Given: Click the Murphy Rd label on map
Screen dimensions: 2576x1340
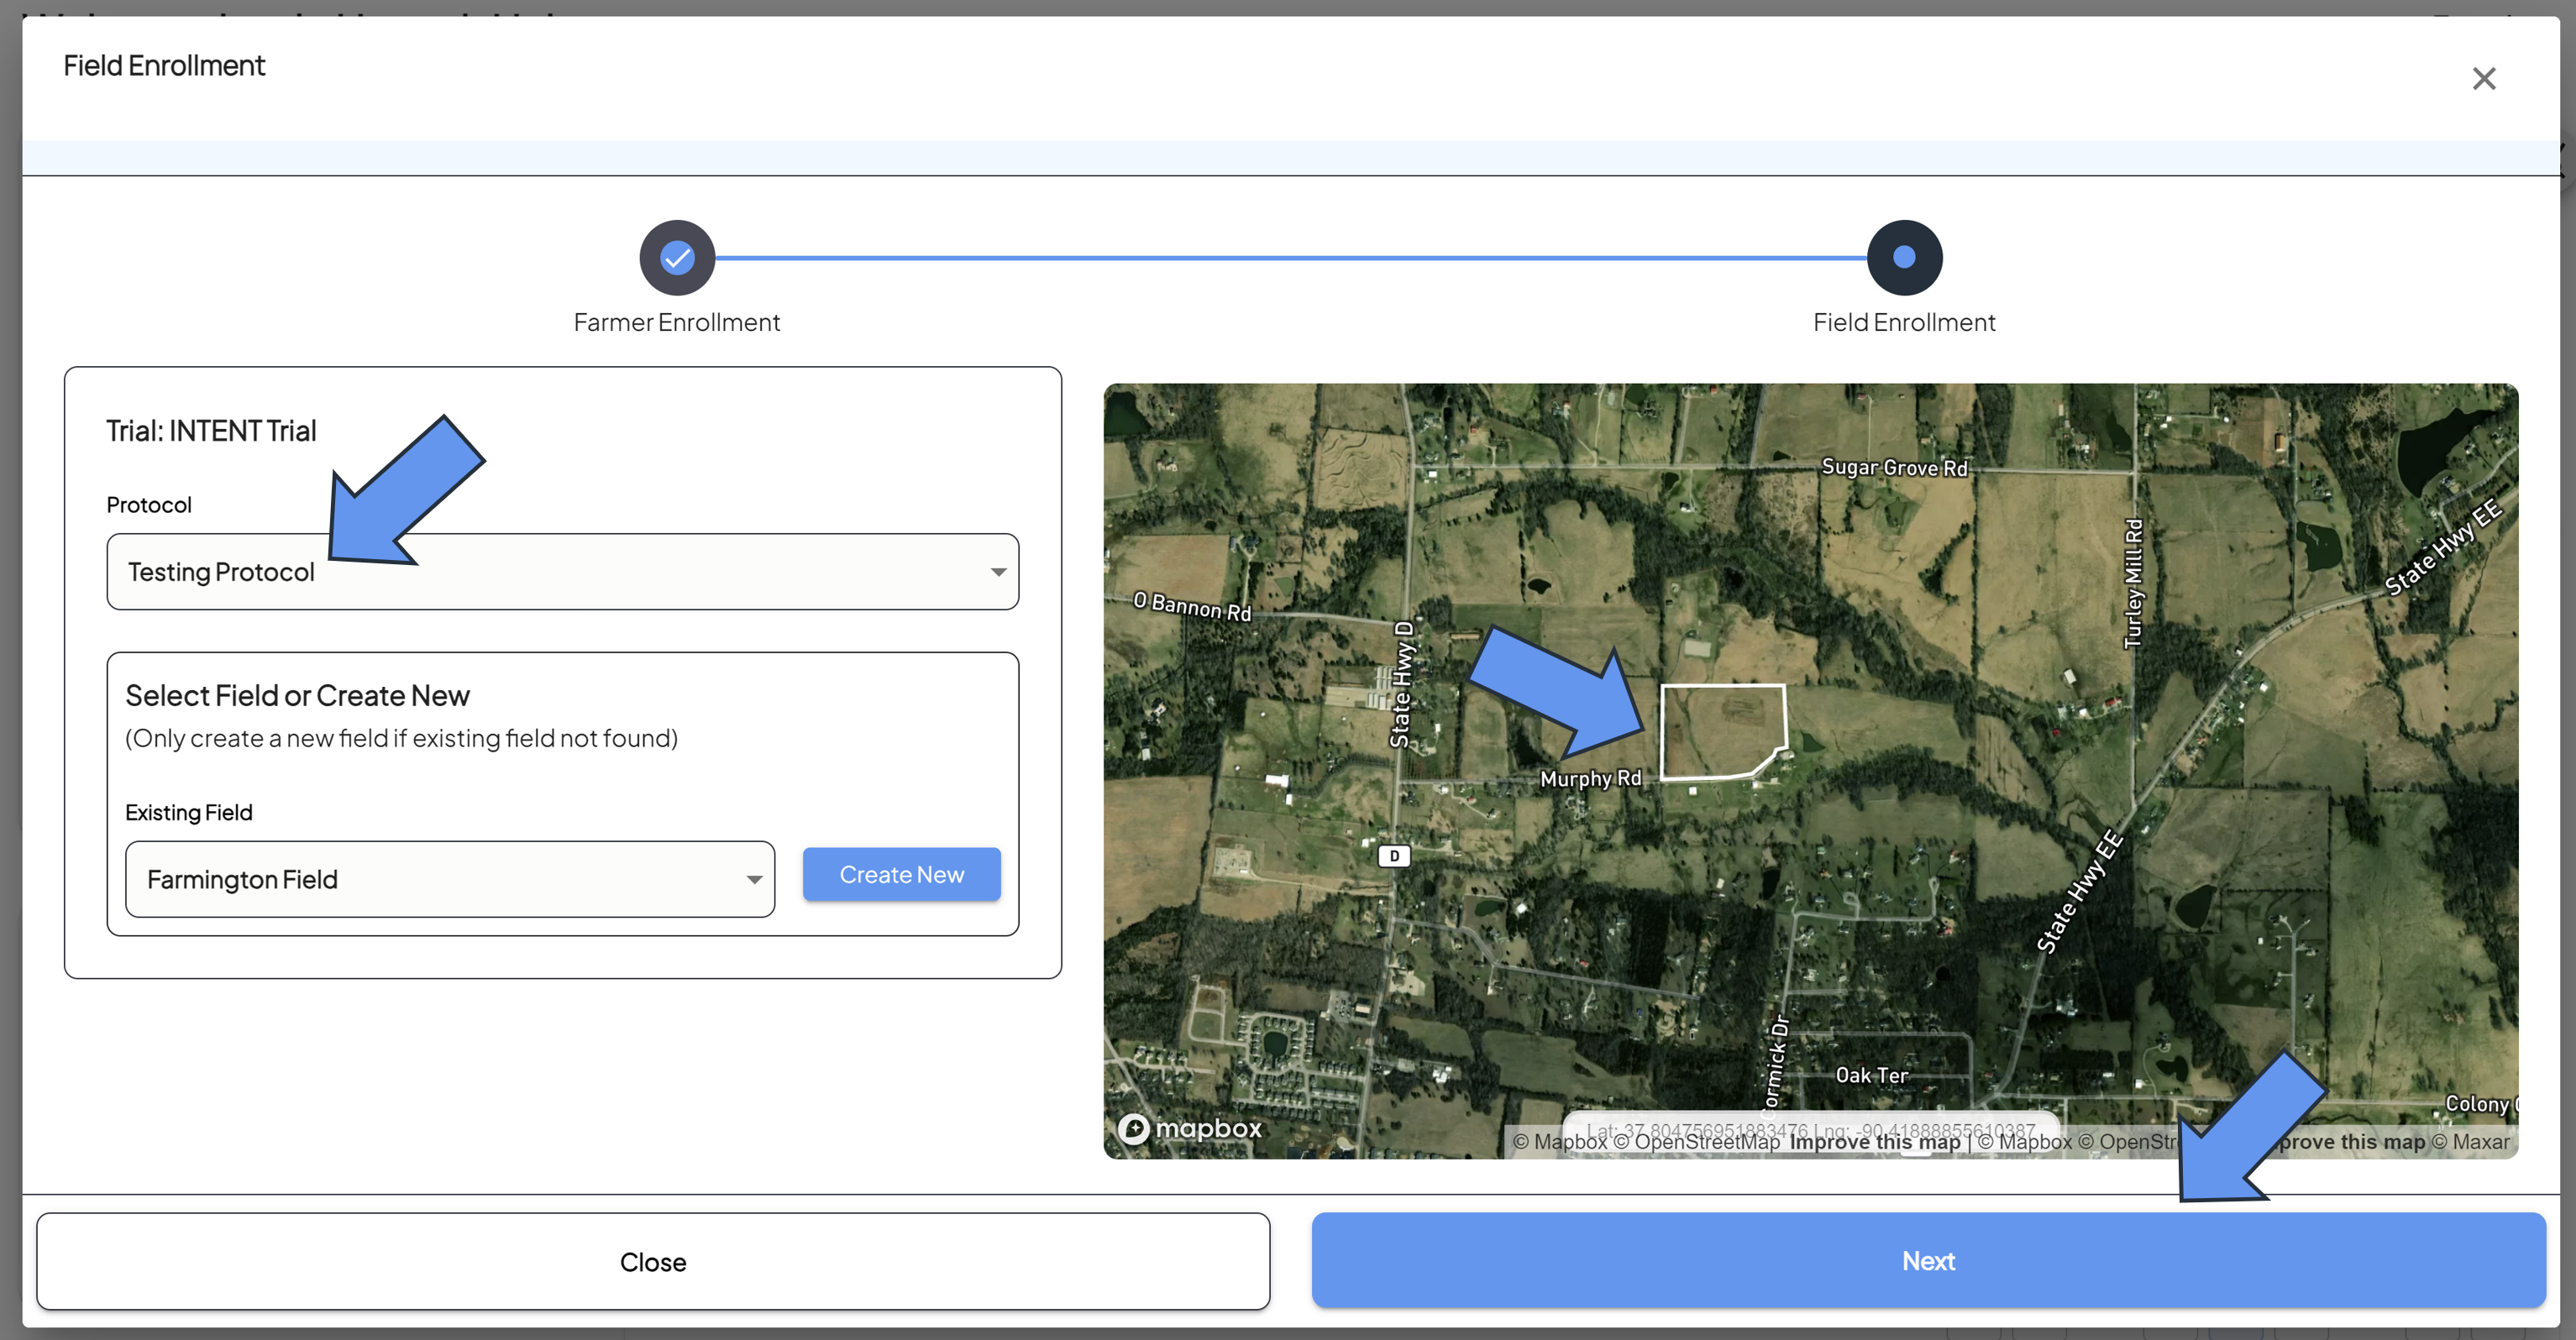Looking at the screenshot, I should point(1590,778).
